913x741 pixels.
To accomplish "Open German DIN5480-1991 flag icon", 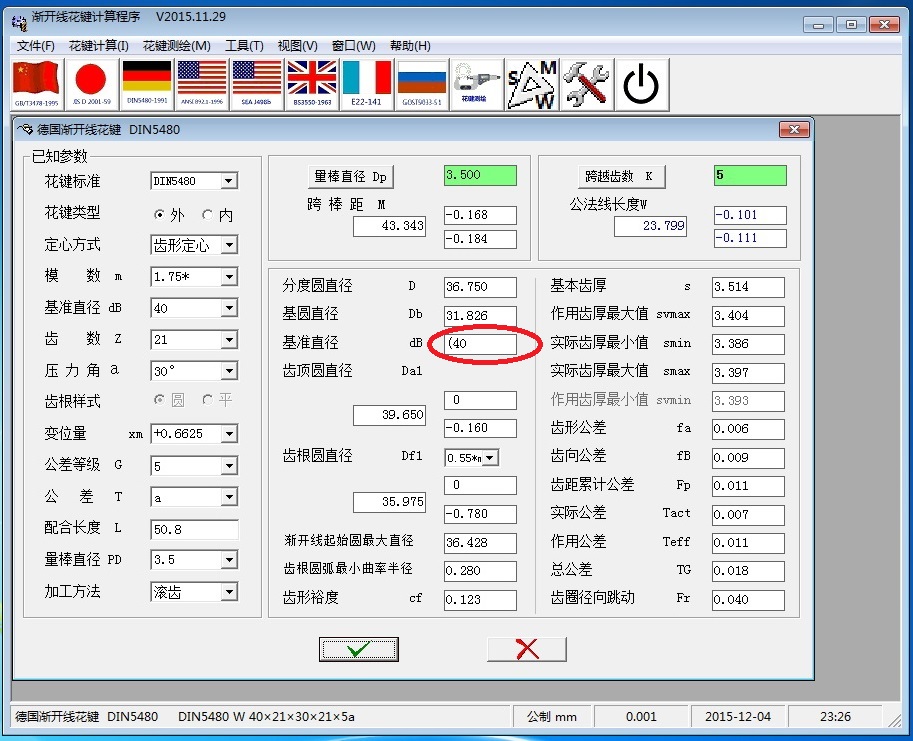I will [x=147, y=84].
